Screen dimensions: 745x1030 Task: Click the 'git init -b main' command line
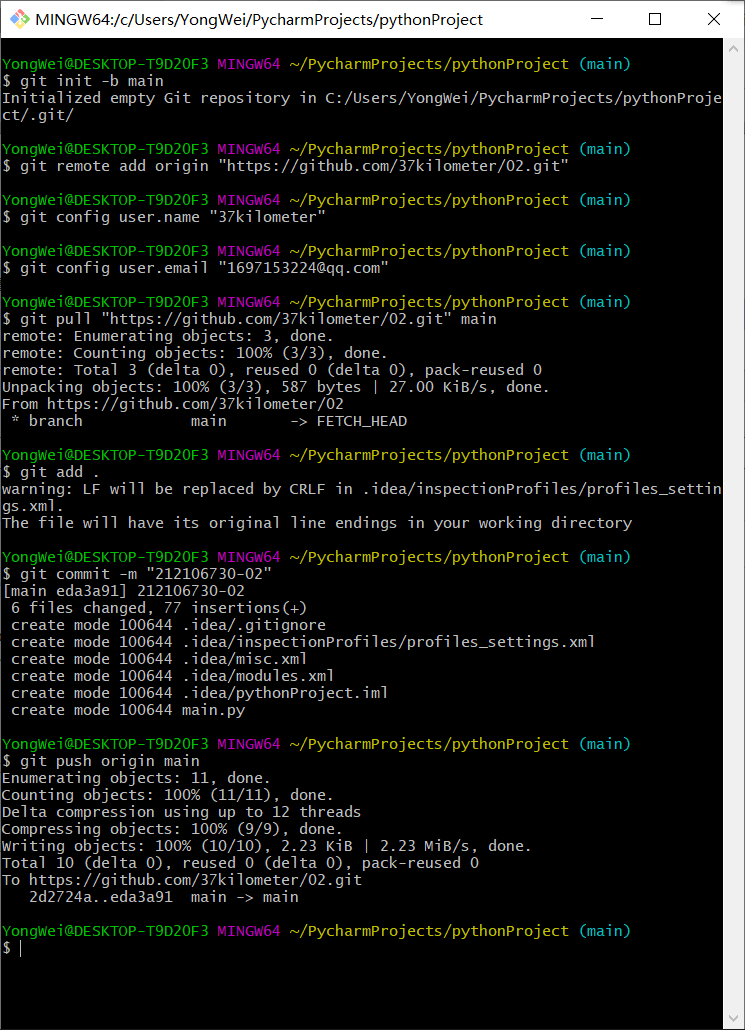pos(83,81)
